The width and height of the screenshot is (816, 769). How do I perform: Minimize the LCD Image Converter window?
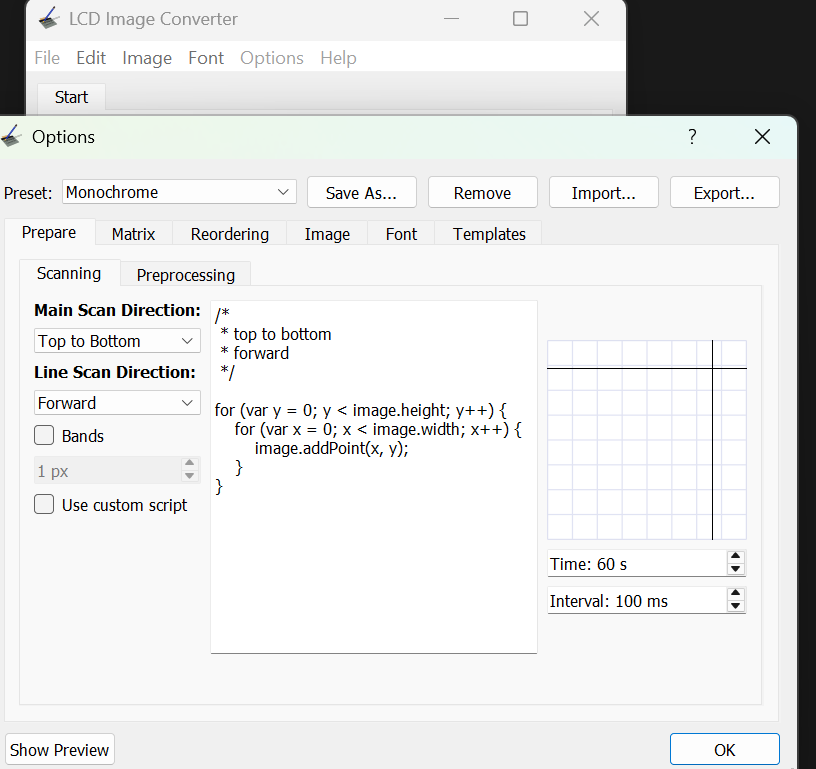coord(451,19)
